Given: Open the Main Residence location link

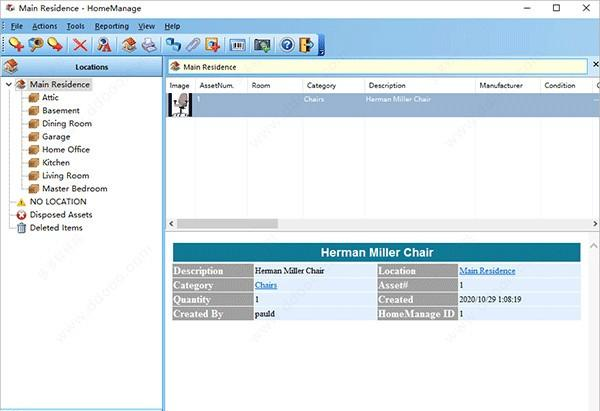Looking at the screenshot, I should [x=487, y=271].
